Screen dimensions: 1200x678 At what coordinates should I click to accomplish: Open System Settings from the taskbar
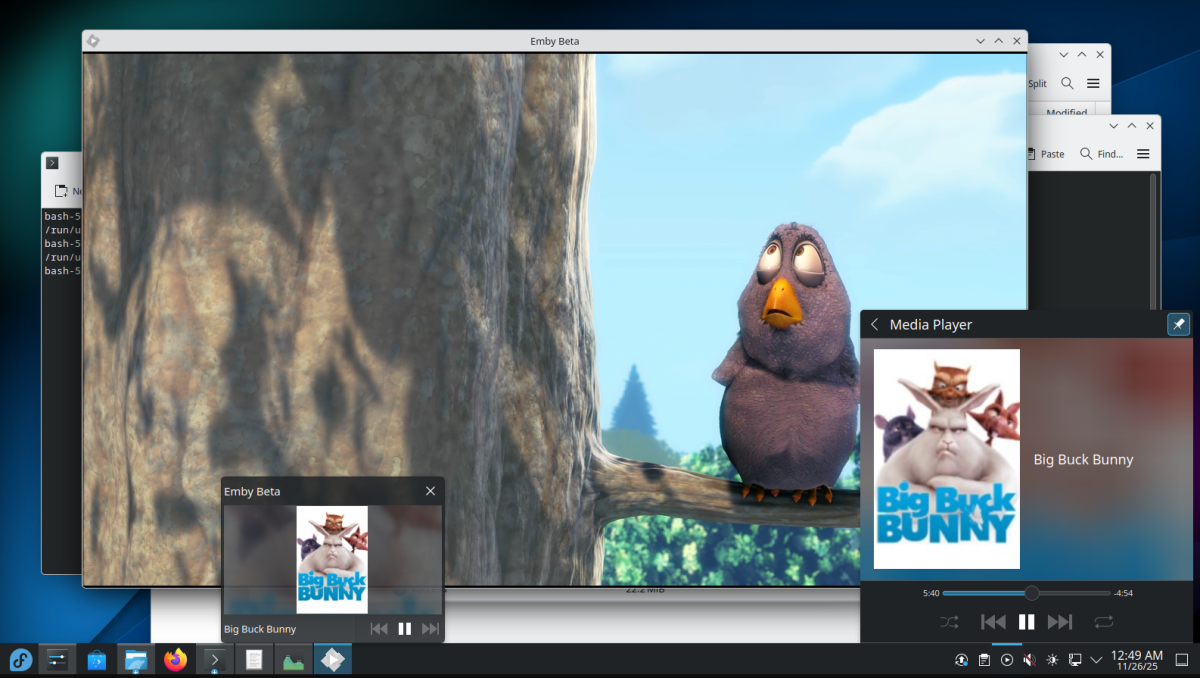tap(57, 660)
